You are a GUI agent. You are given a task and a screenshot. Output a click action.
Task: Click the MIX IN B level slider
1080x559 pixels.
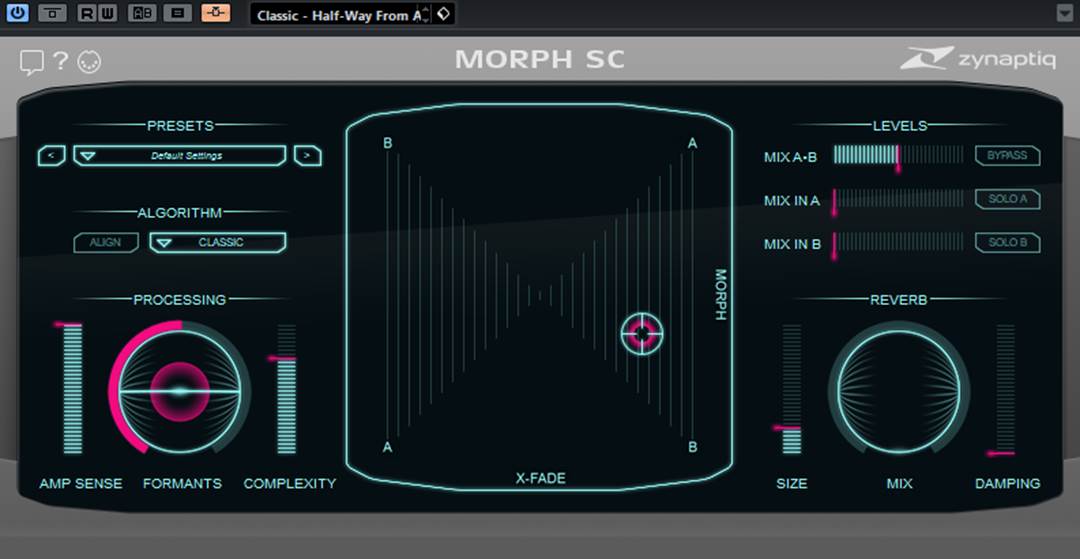[x=898, y=243]
